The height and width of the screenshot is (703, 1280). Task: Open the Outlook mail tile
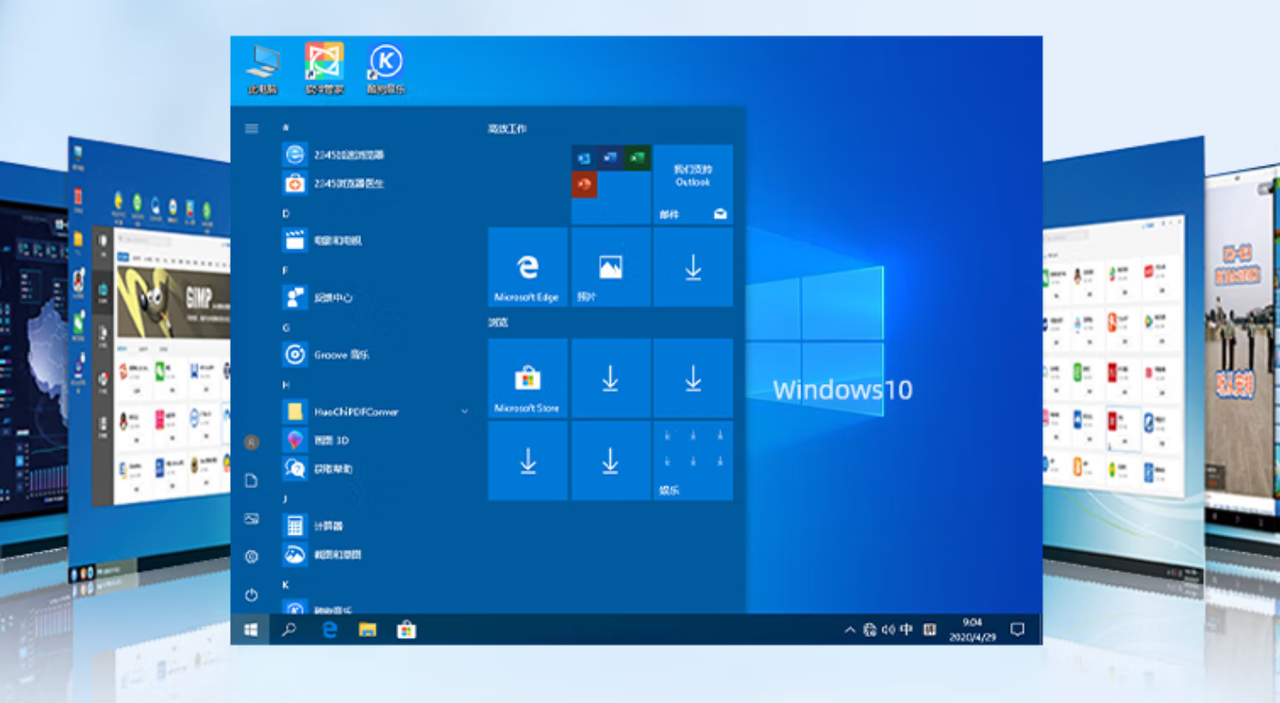point(692,184)
